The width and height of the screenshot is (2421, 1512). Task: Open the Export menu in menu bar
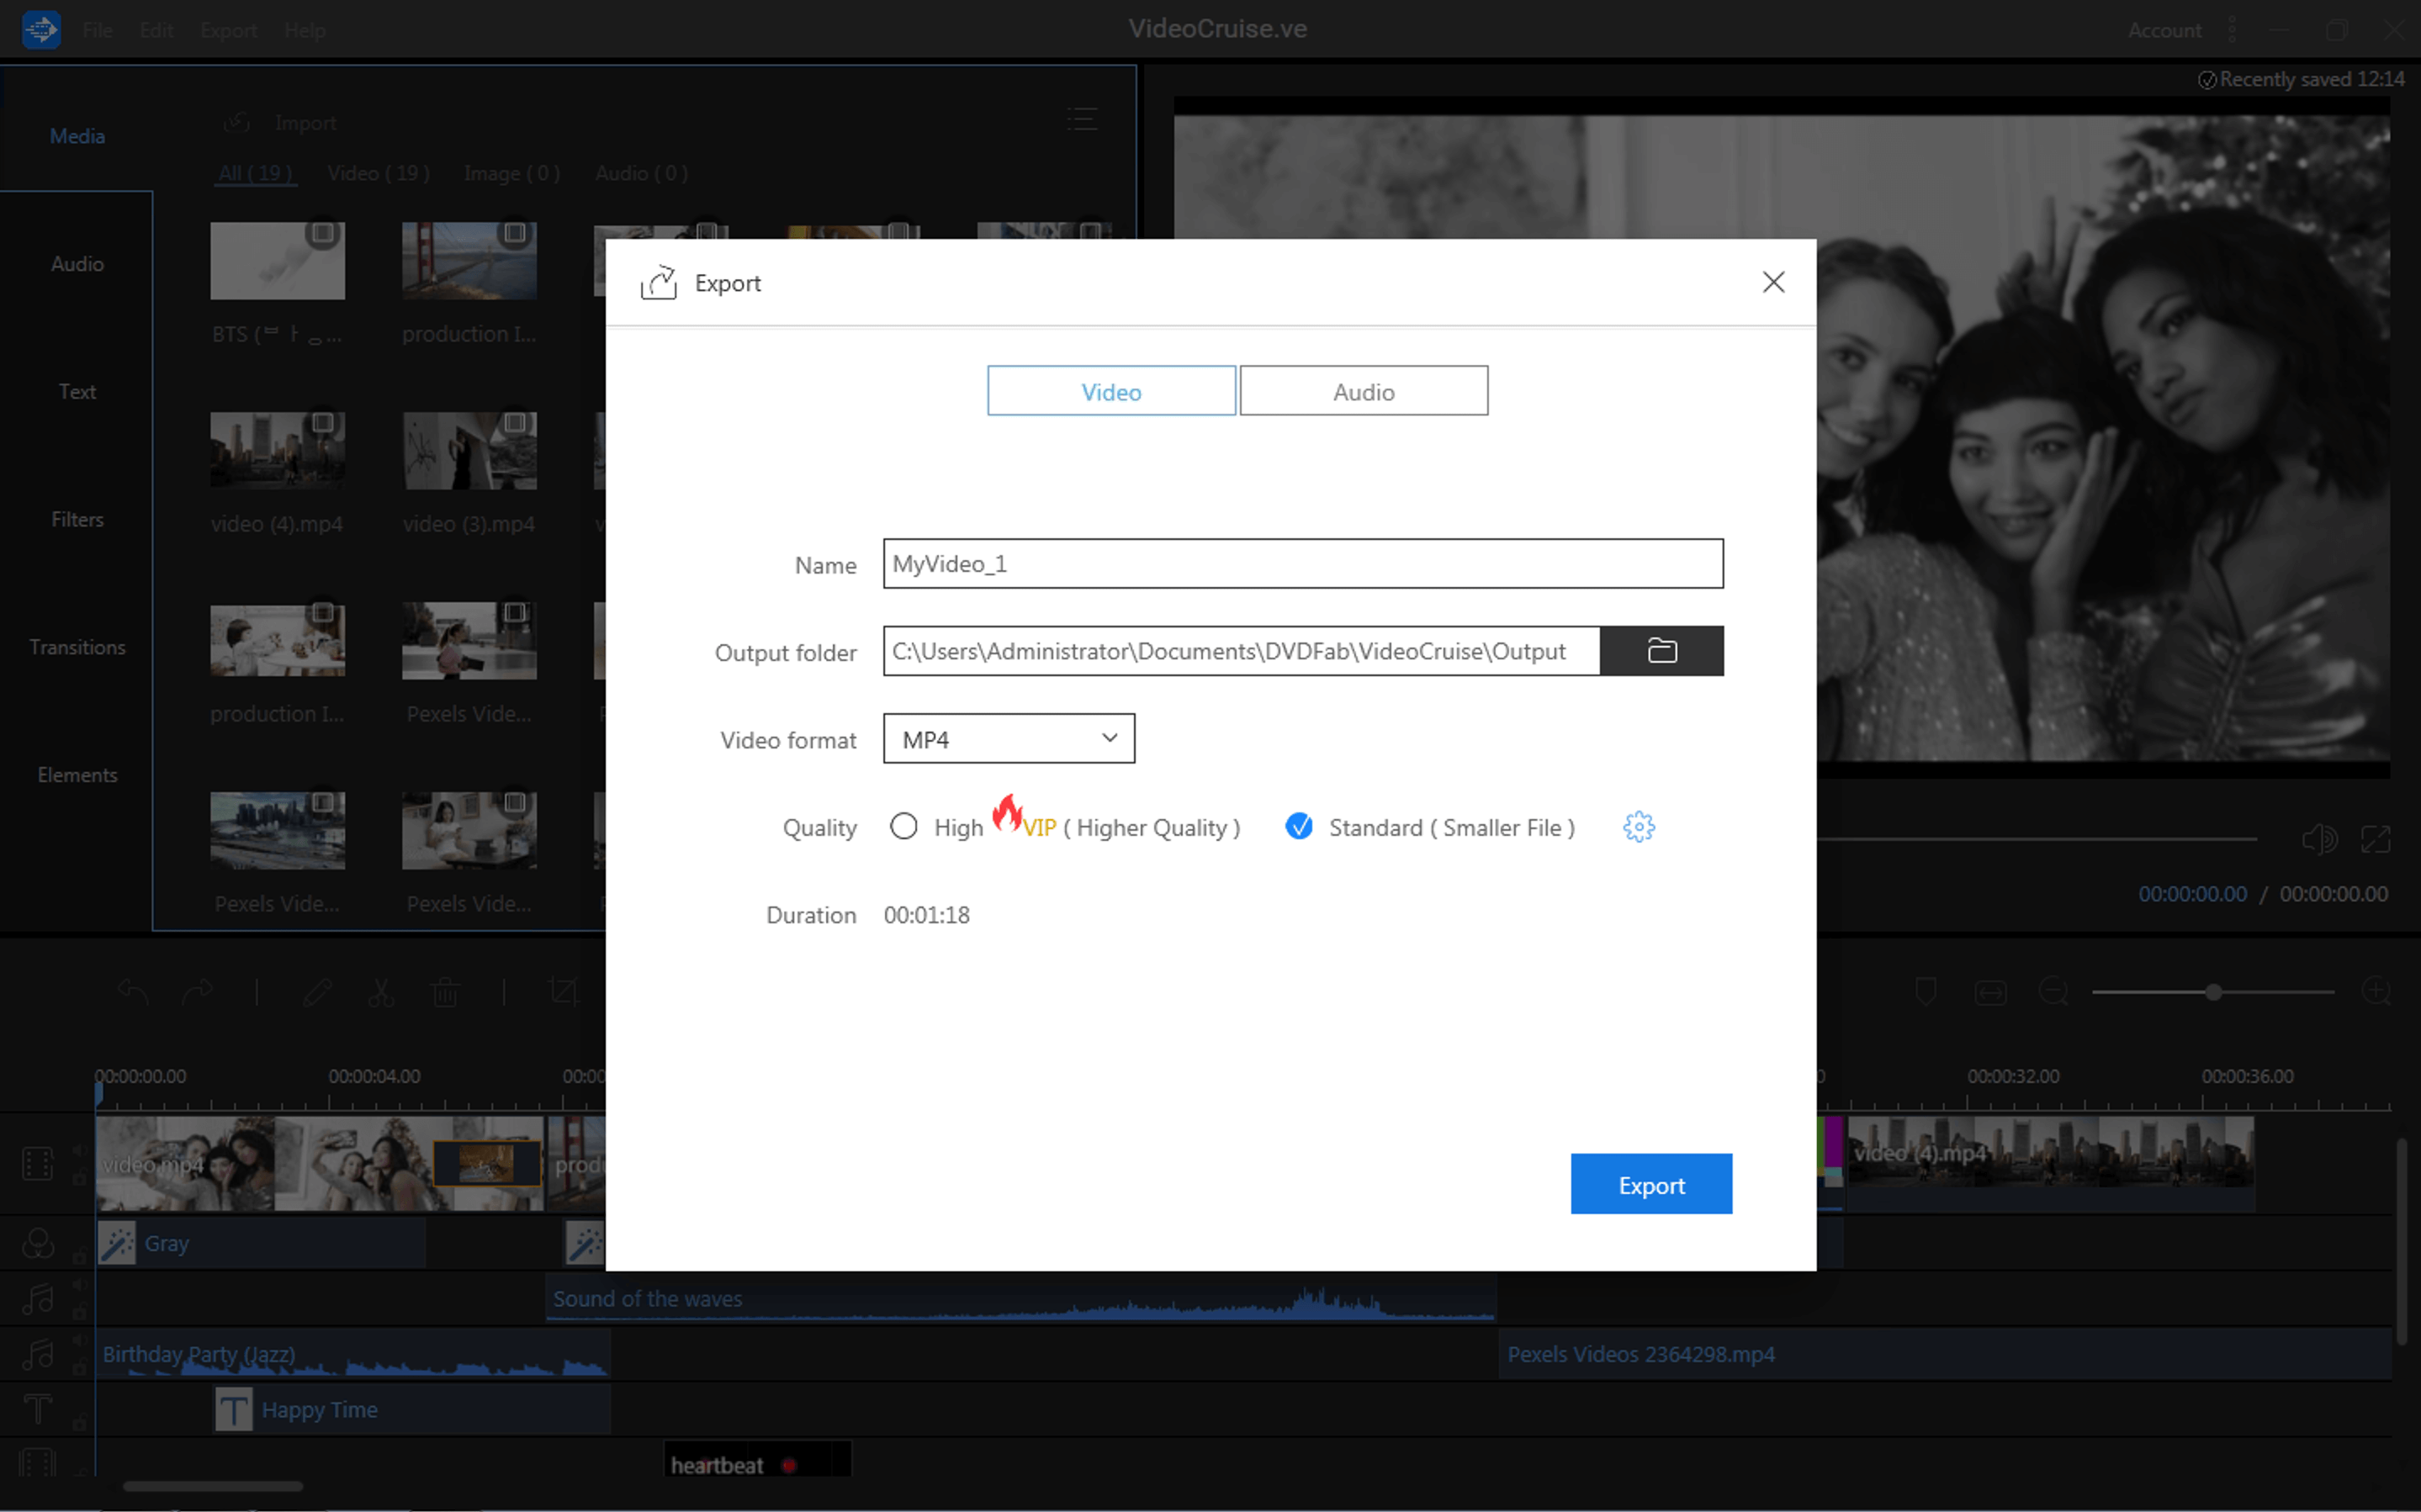228,30
